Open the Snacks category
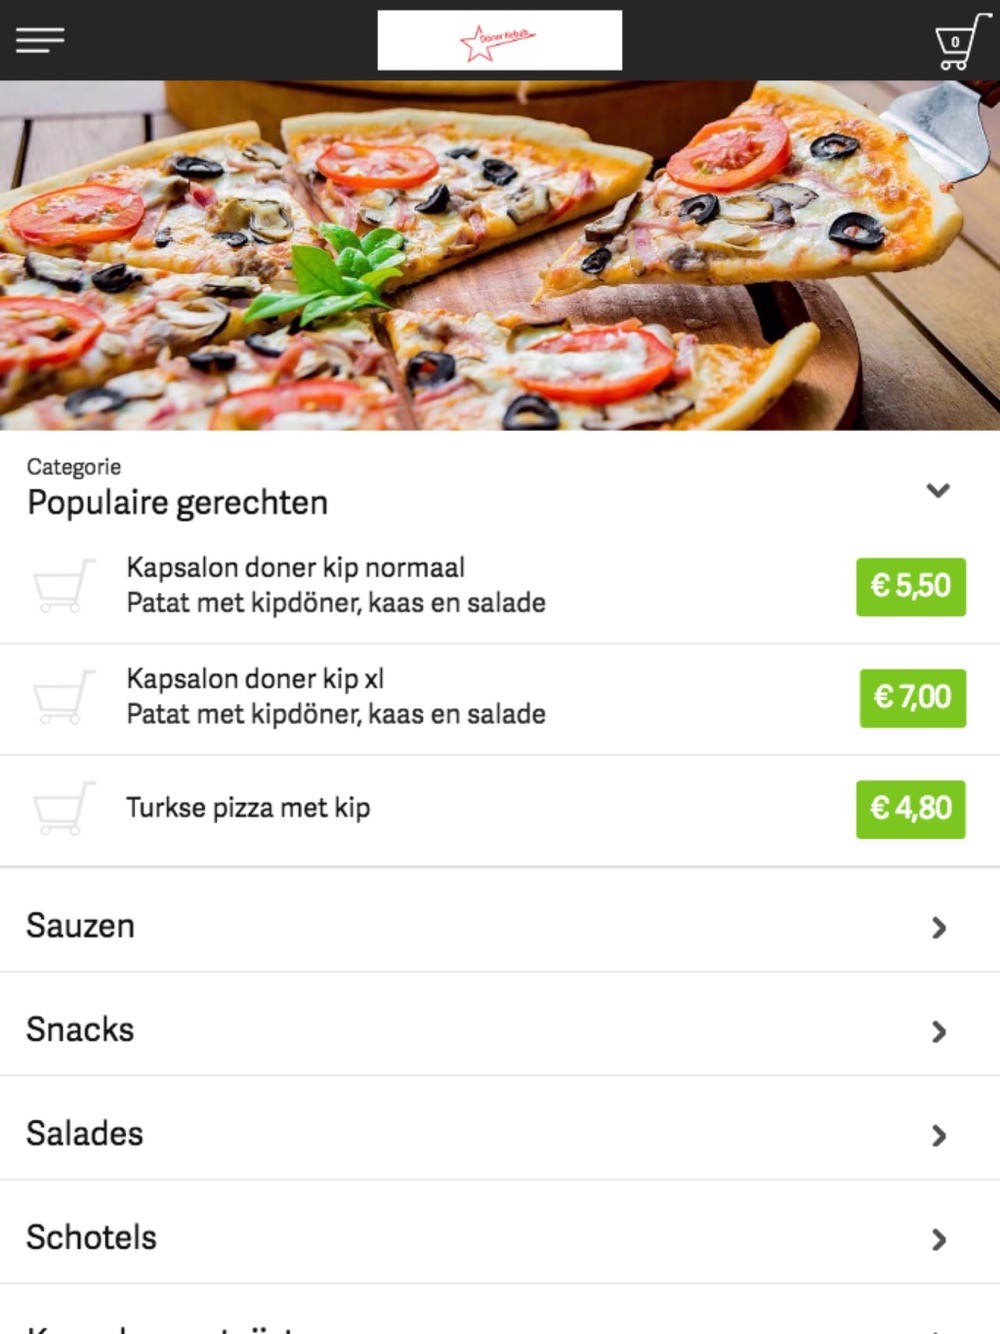This screenshot has height=1334, width=1000. coord(80,1030)
